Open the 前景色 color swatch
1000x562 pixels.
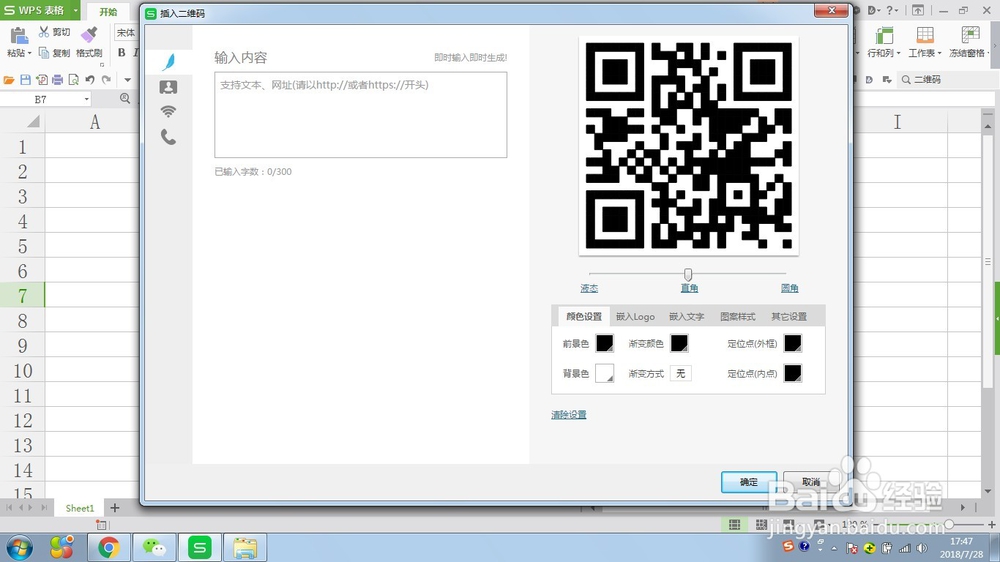(x=605, y=343)
